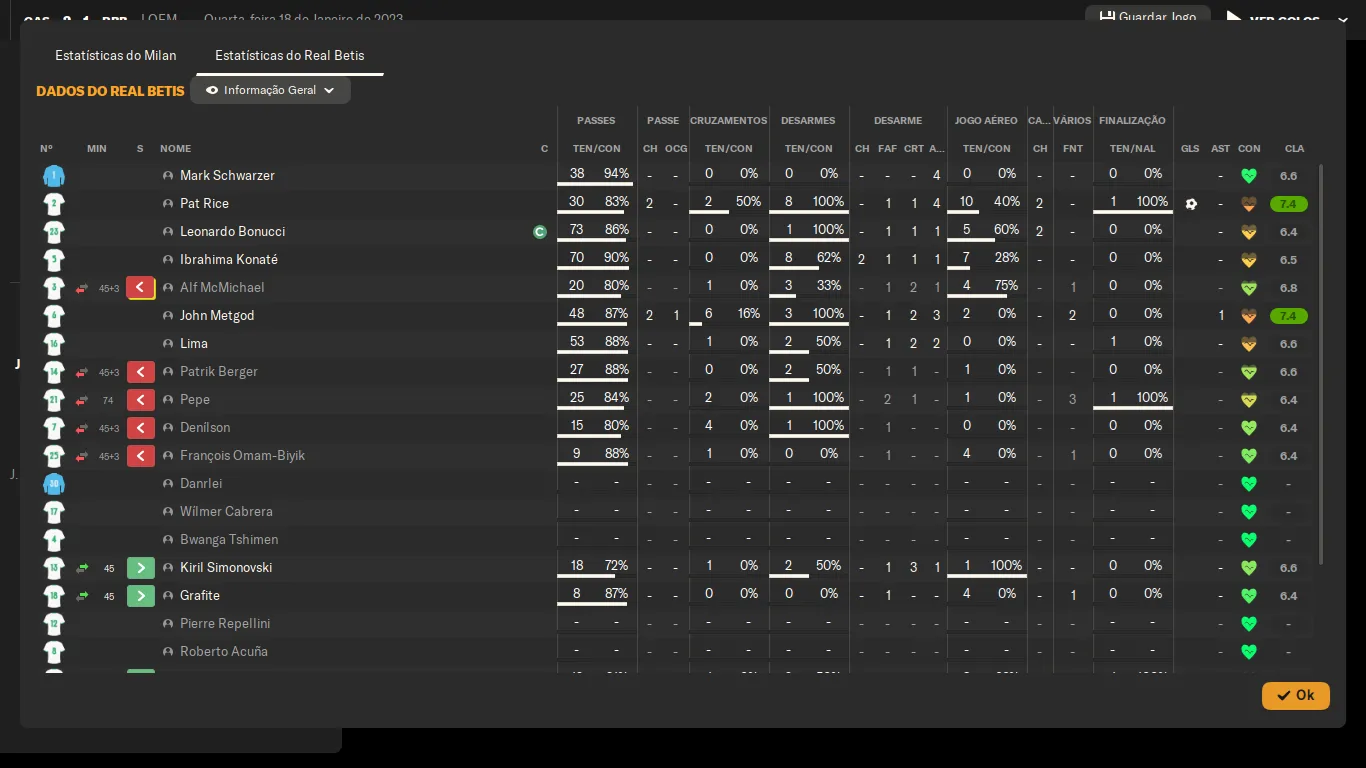Viewport: 1366px width, 768px height.
Task: Click the goal ball icon in Pat Rice's row
Action: point(1190,204)
